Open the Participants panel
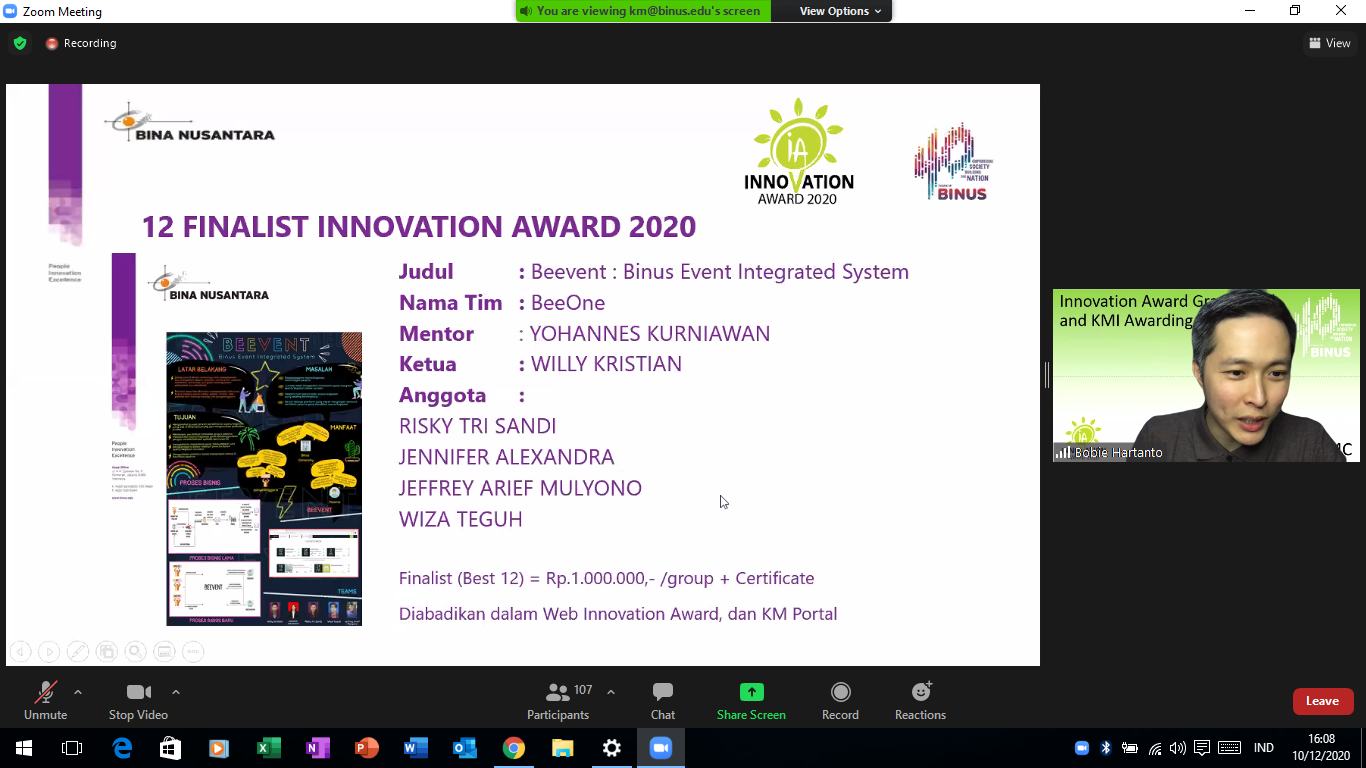Image resolution: width=1366 pixels, height=768 pixels. (558, 700)
